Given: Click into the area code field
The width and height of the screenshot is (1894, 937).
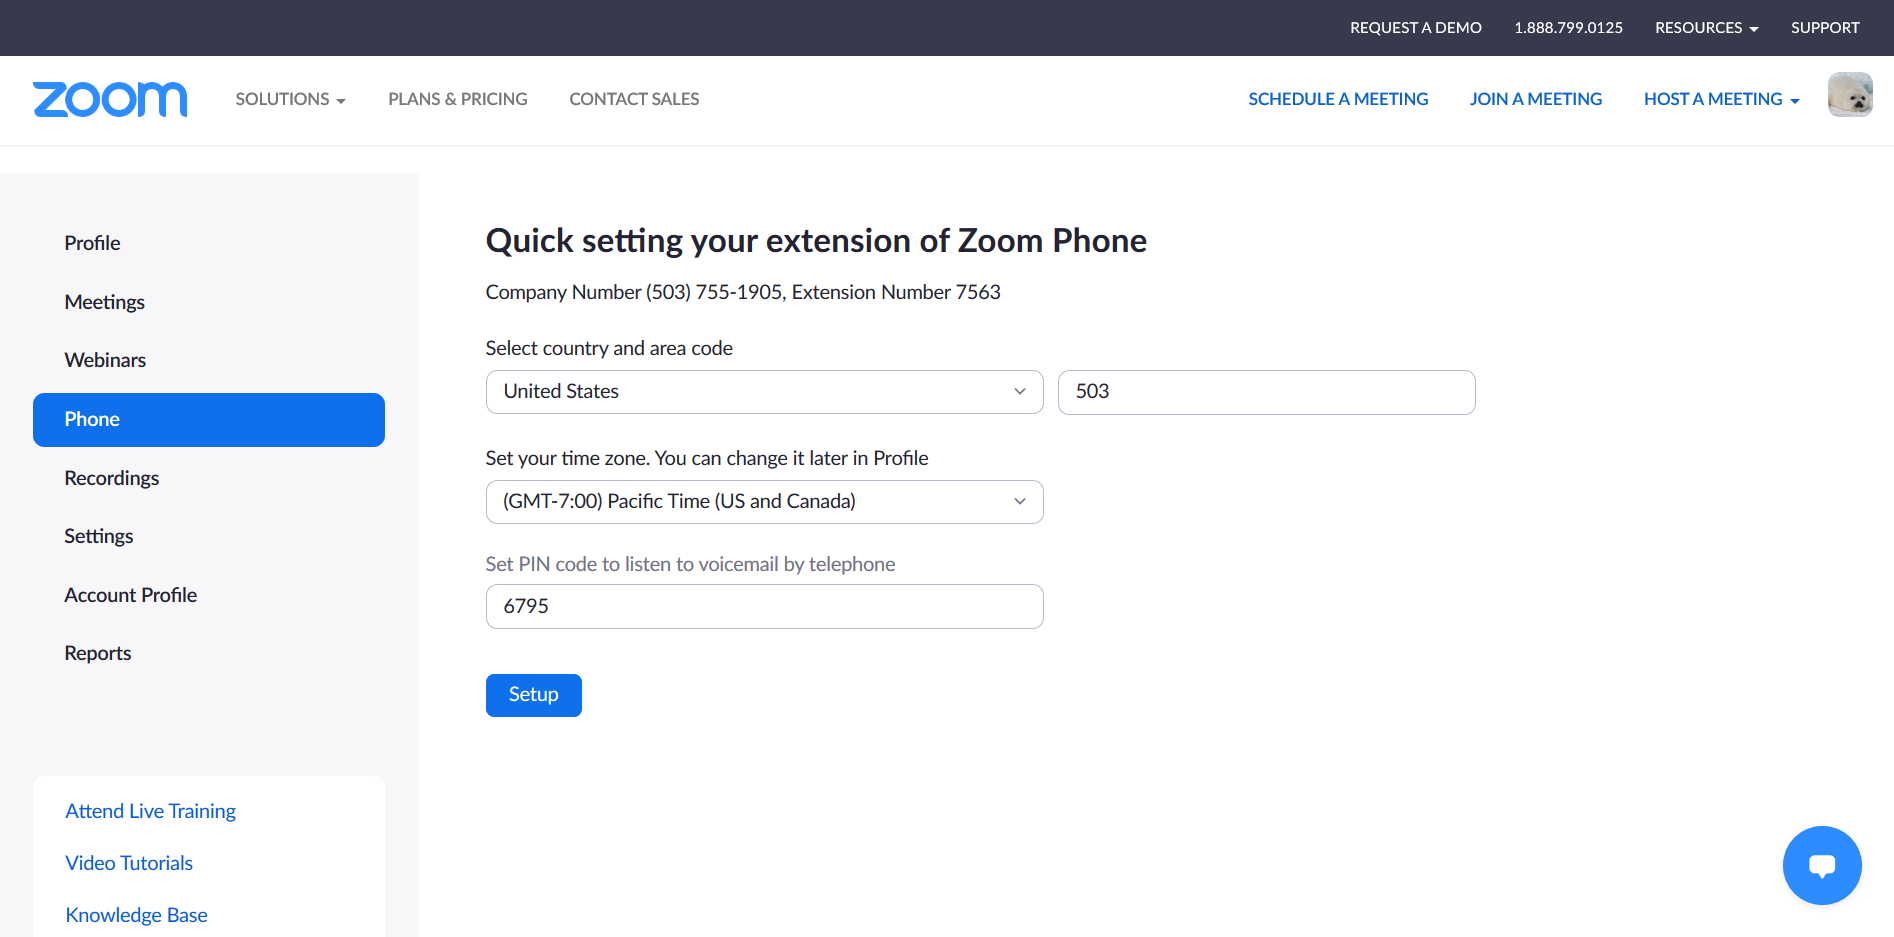Looking at the screenshot, I should click(x=1266, y=392).
